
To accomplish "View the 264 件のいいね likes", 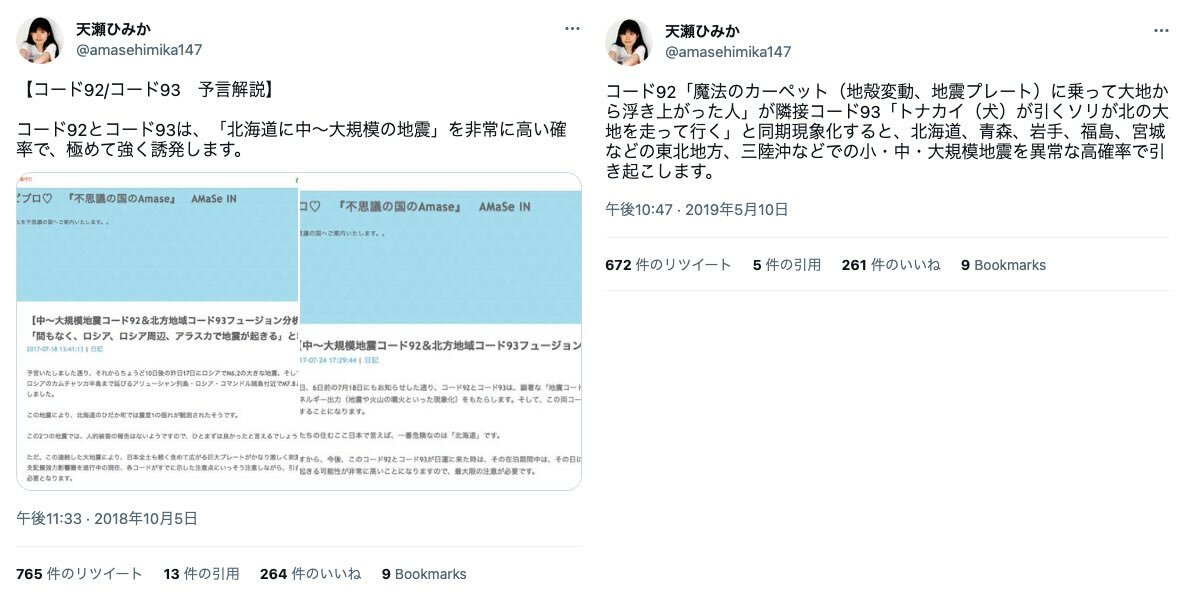I will (310, 574).
